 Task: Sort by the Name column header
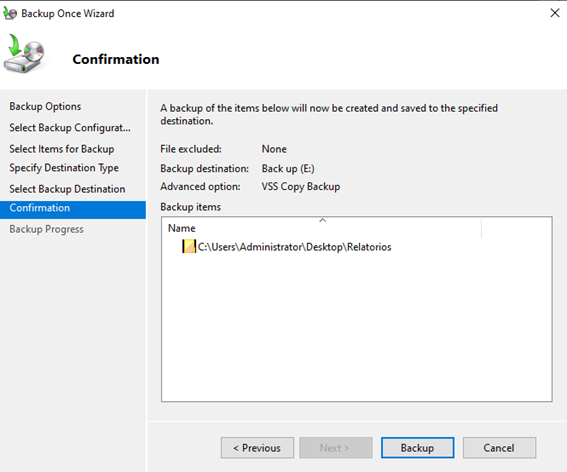pyautogui.click(x=321, y=228)
